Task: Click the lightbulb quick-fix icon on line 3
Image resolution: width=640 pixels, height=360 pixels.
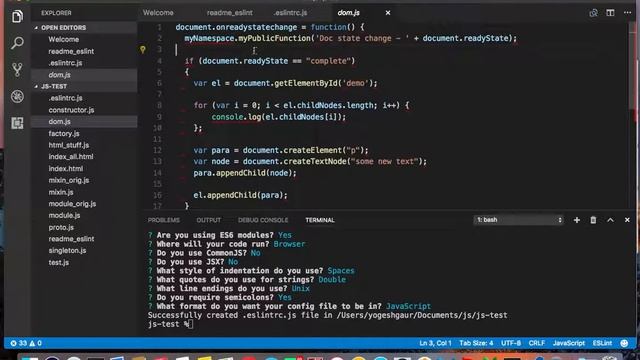Action: point(142,50)
